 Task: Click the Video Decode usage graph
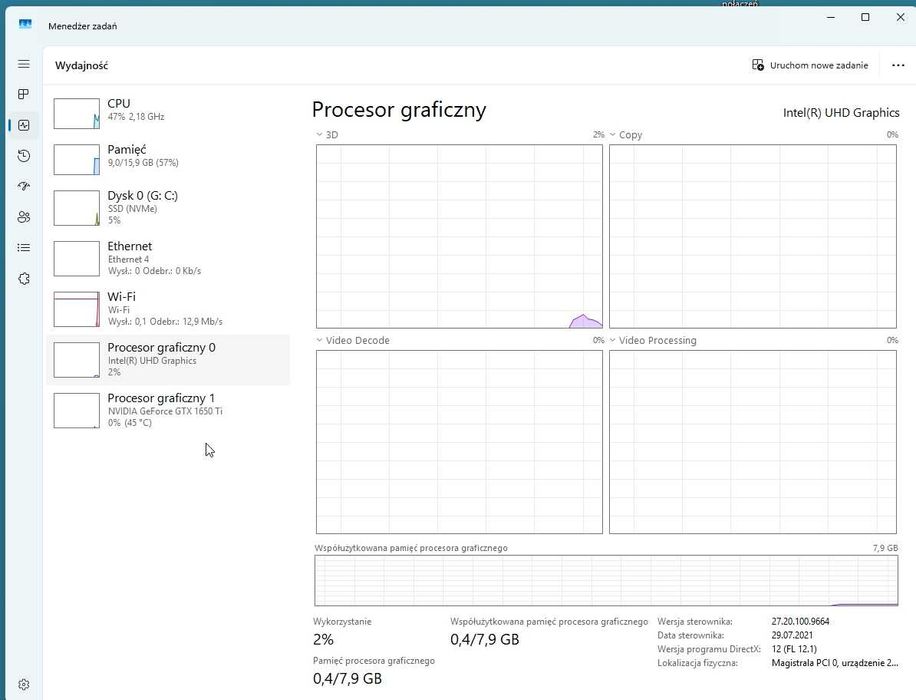click(459, 442)
